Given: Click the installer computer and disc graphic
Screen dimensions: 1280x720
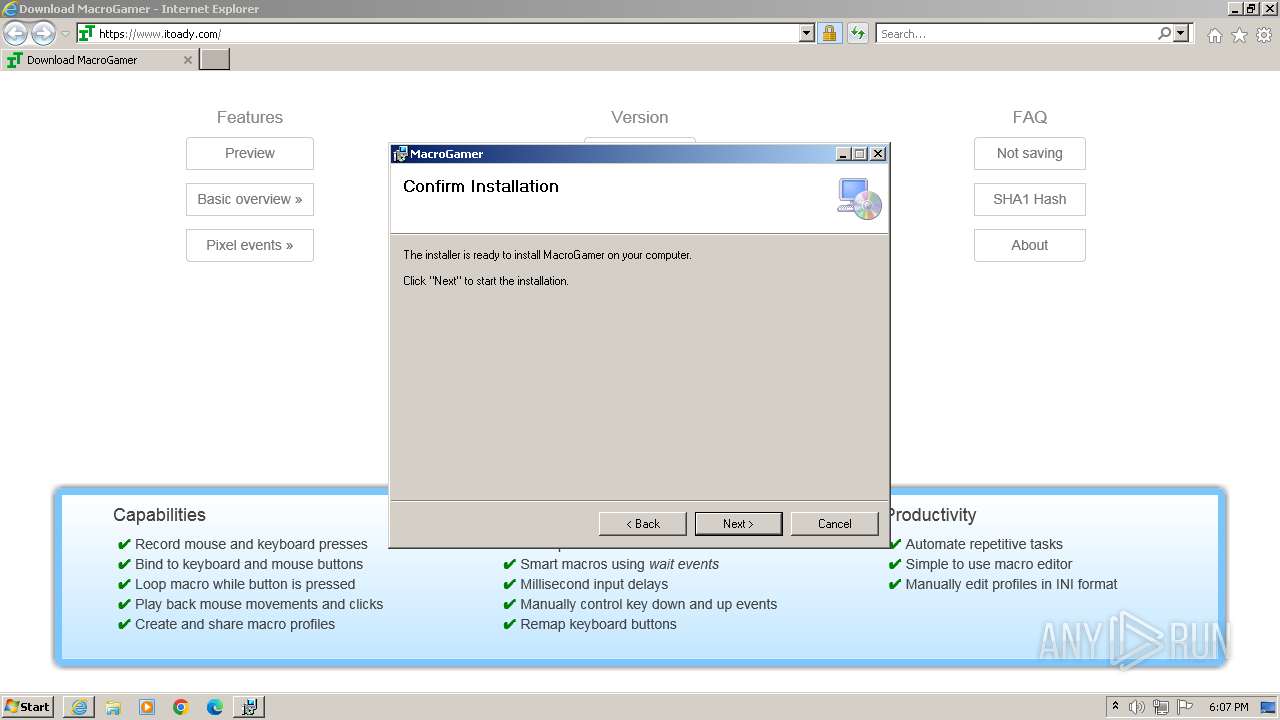Looking at the screenshot, I should [x=859, y=198].
